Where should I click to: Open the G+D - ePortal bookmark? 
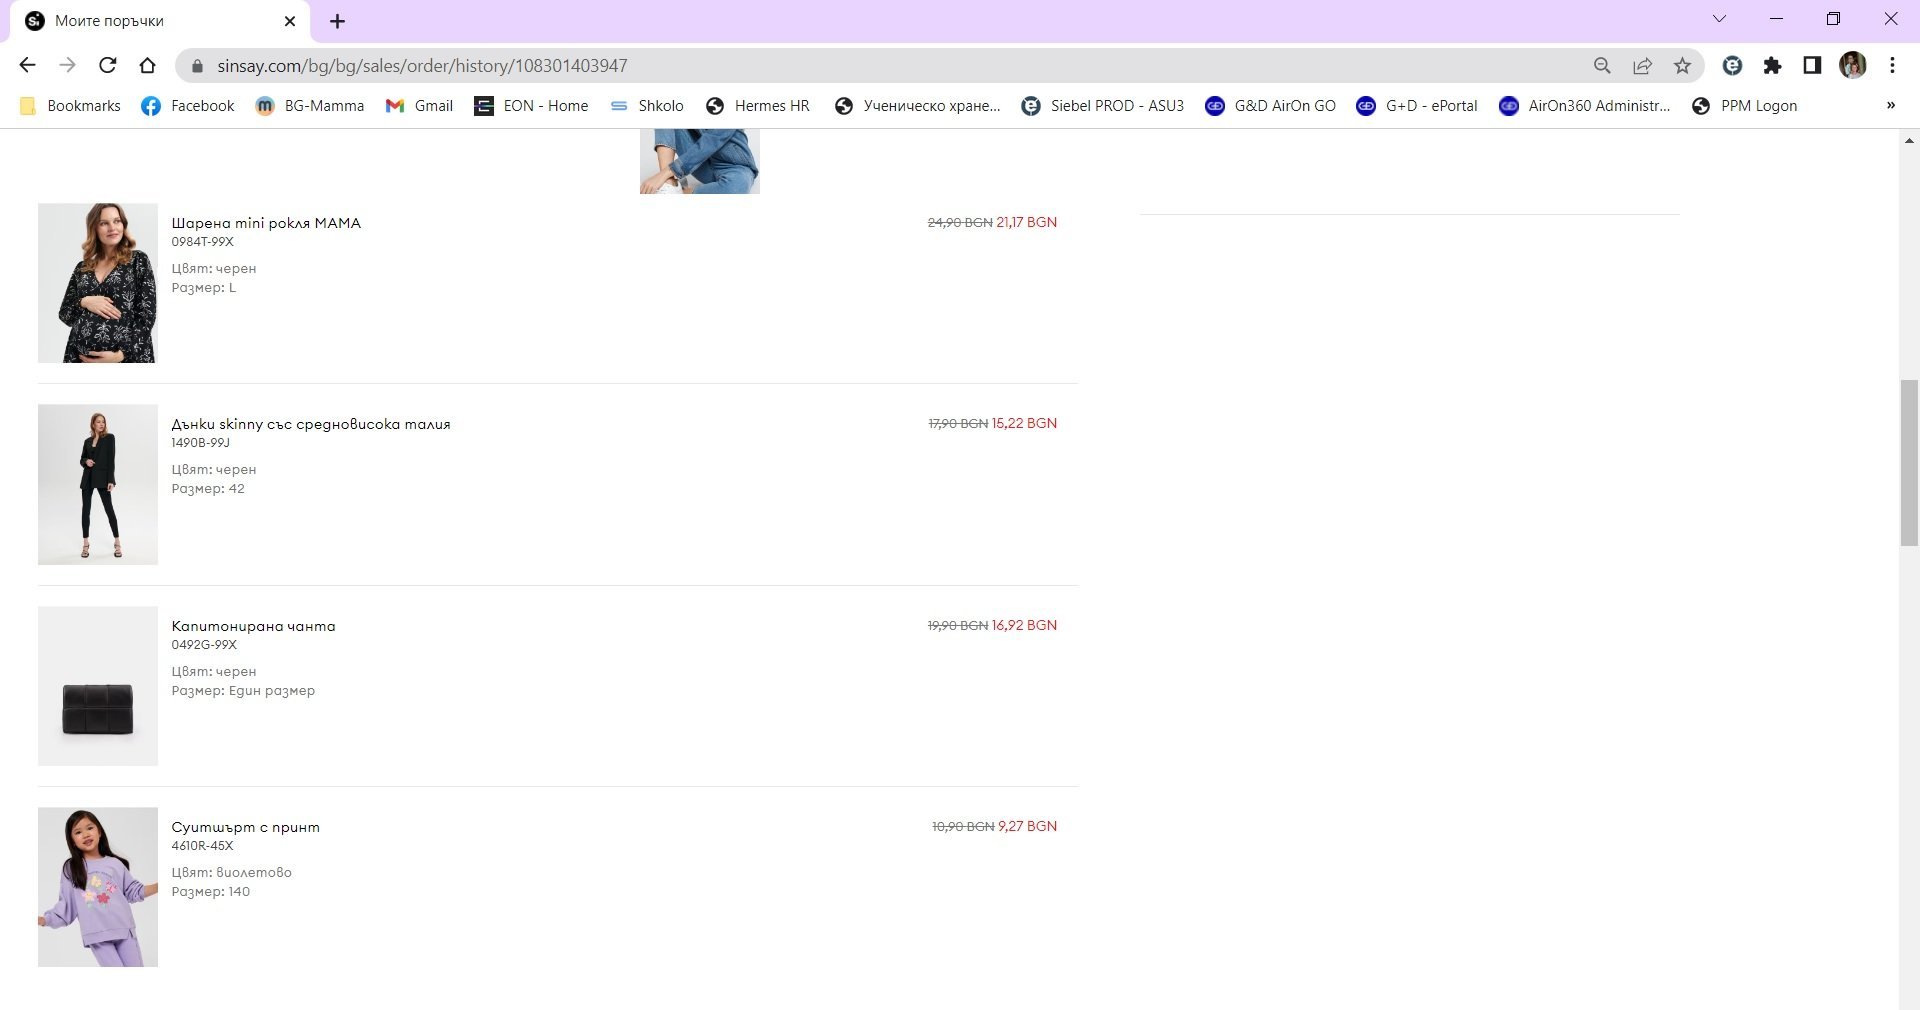click(1417, 105)
